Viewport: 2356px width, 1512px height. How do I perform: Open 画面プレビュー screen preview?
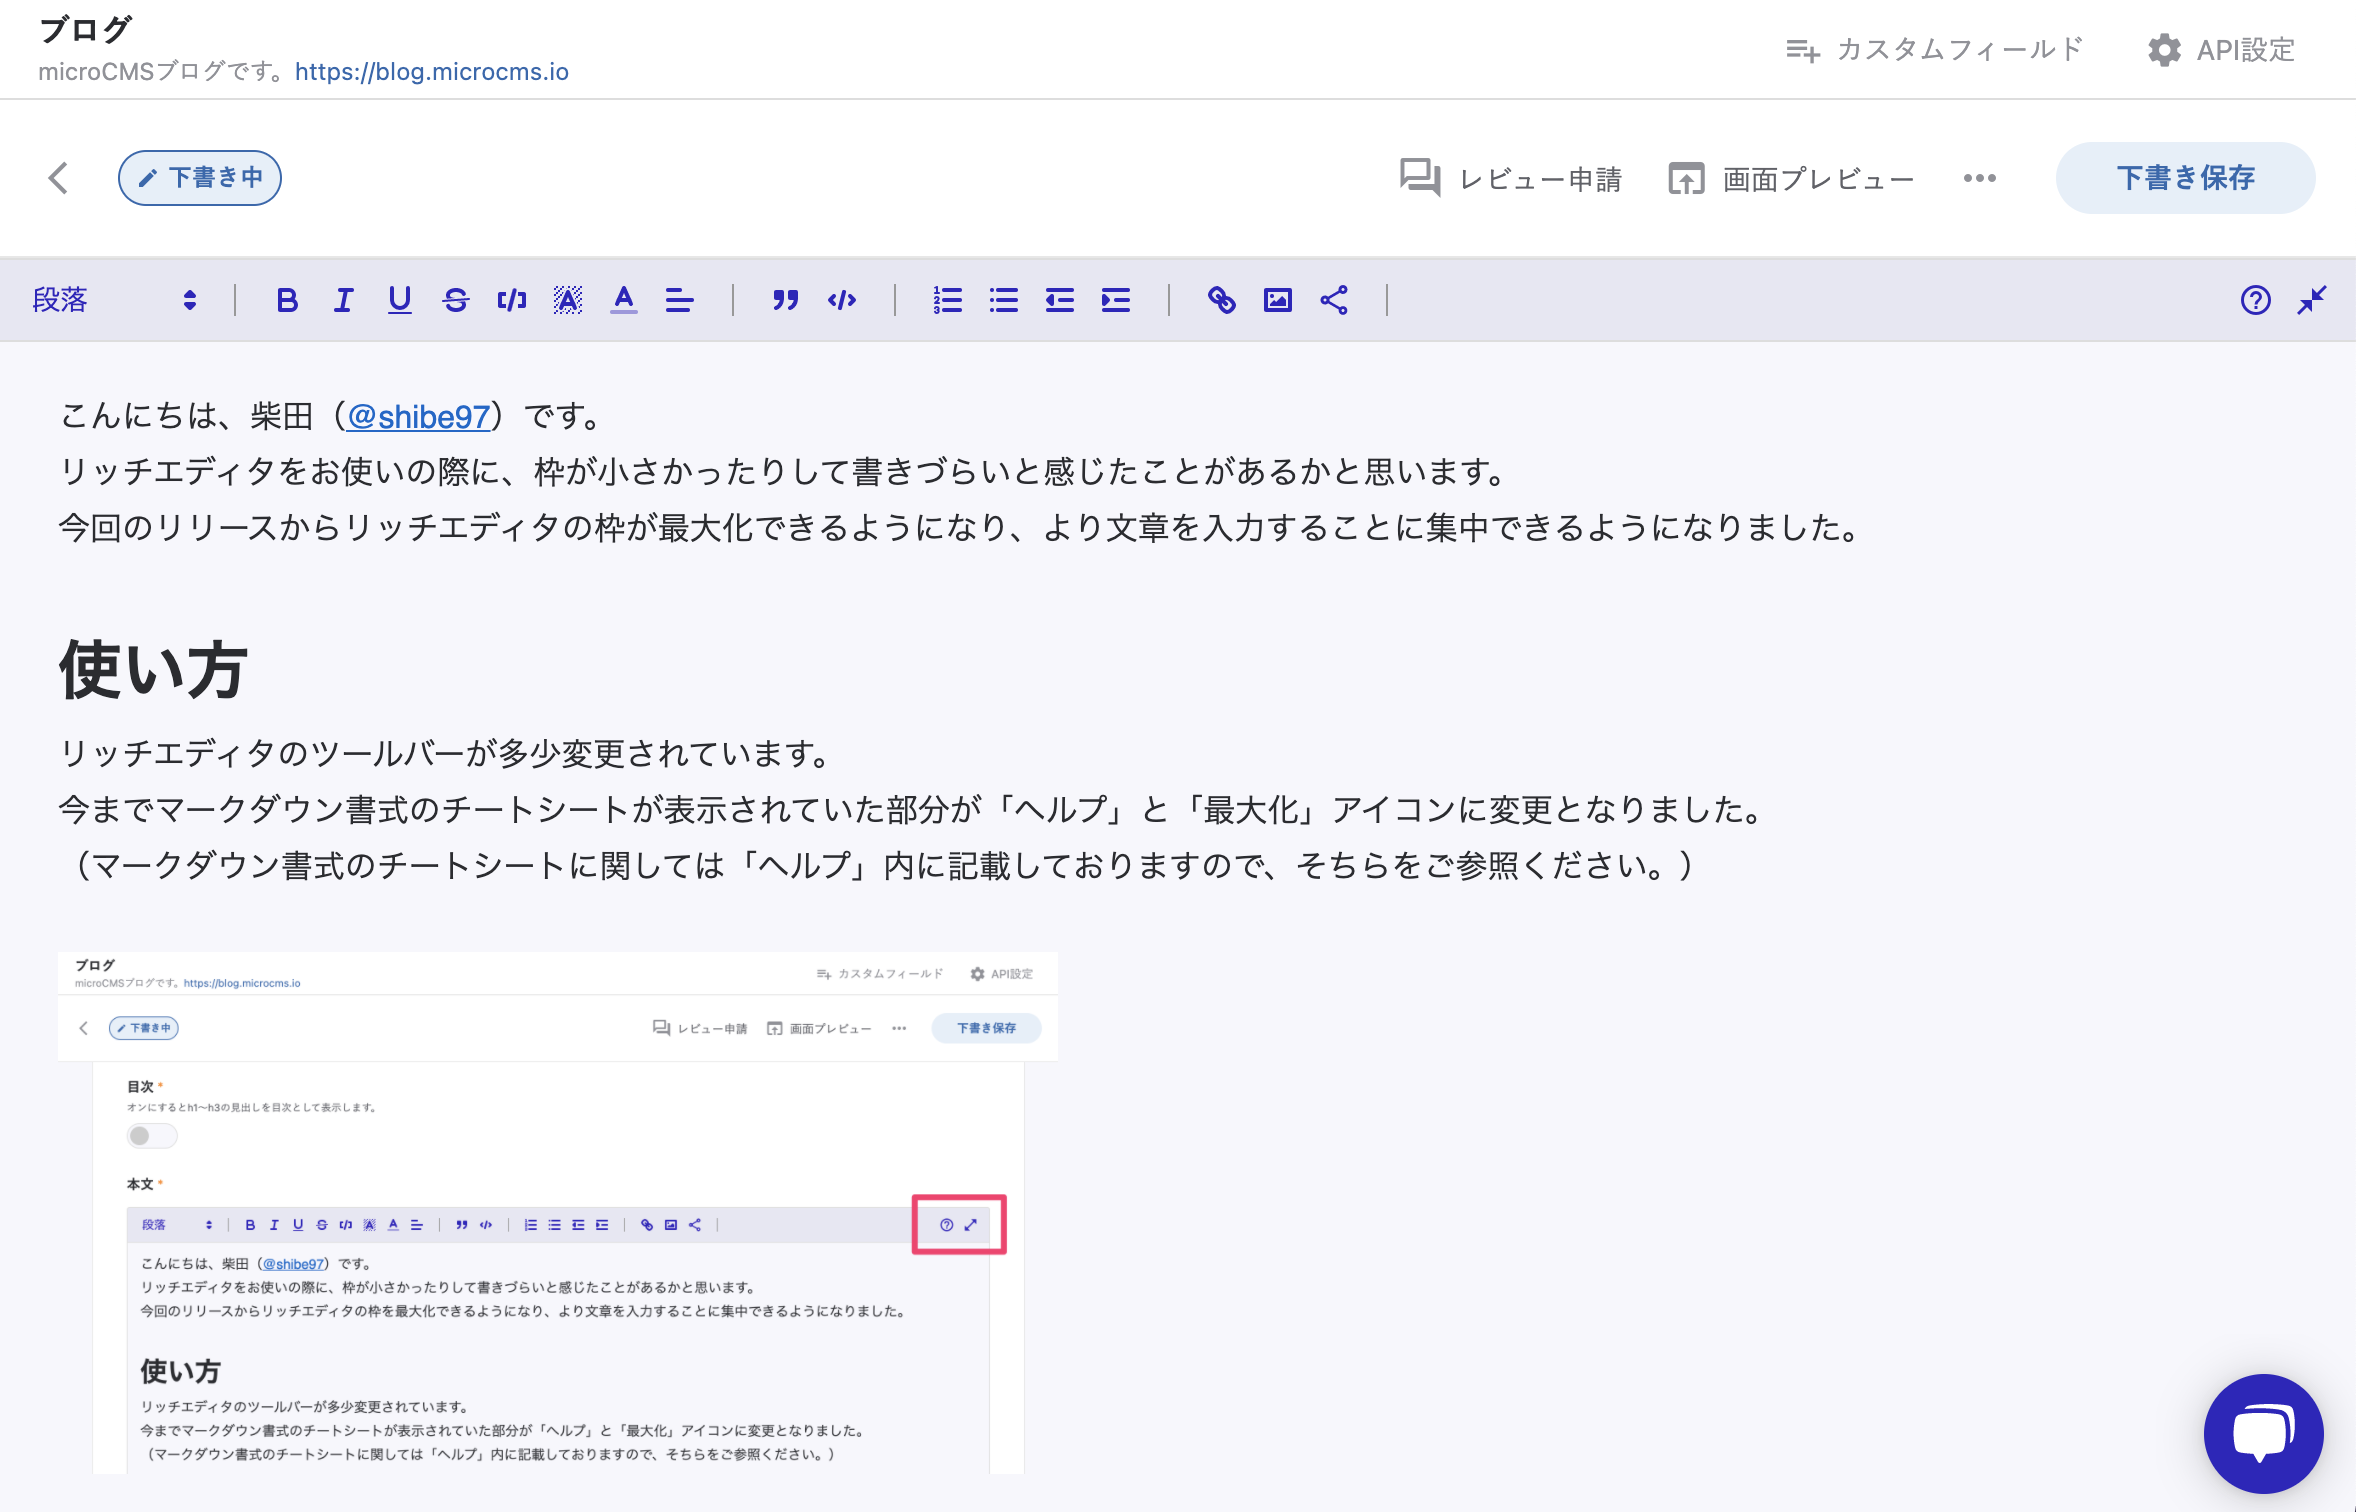click(1791, 178)
